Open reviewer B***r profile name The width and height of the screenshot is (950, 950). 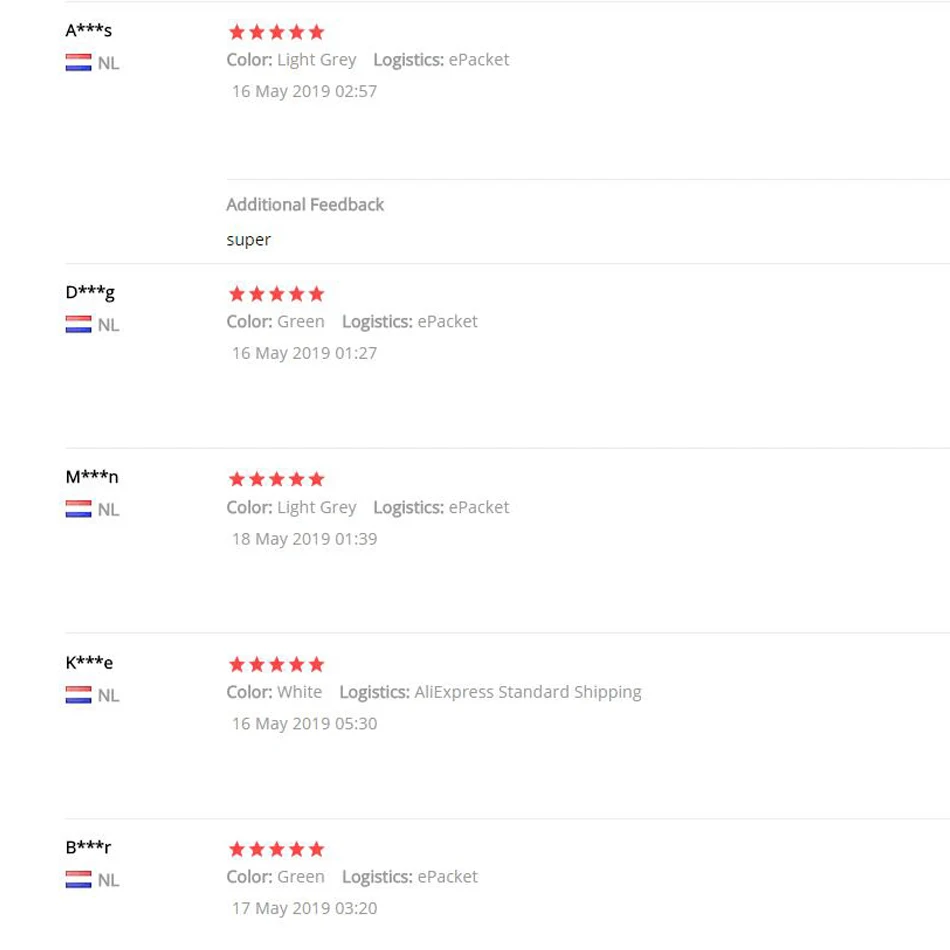click(x=88, y=847)
